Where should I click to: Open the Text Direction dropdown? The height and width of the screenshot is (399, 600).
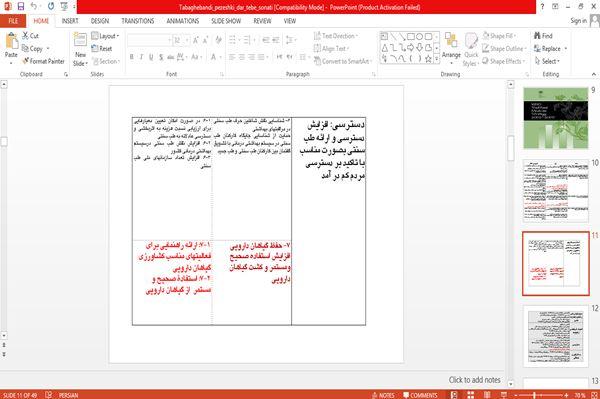pyautogui.click(x=336, y=36)
